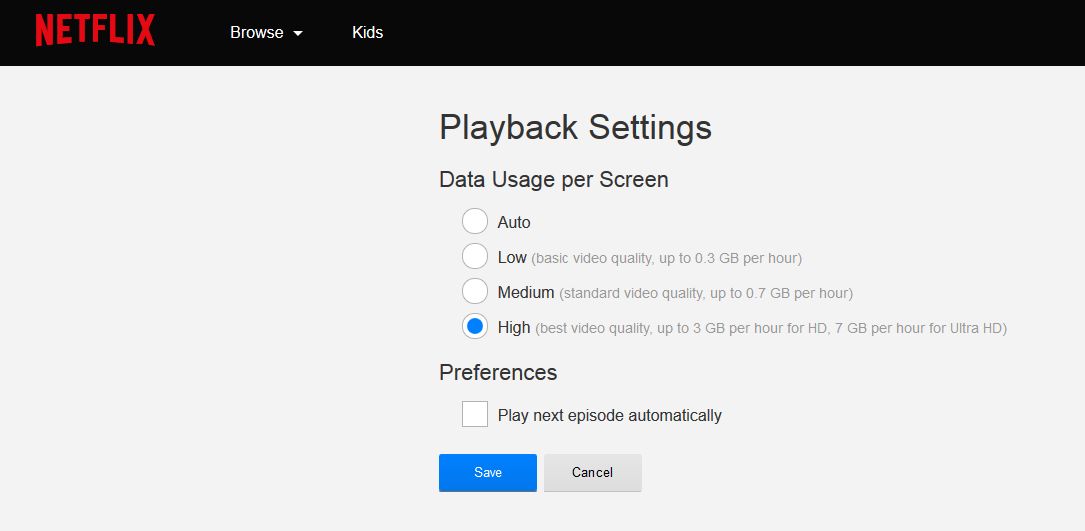Open the Browse menu
This screenshot has width=1085, height=531.
(257, 32)
